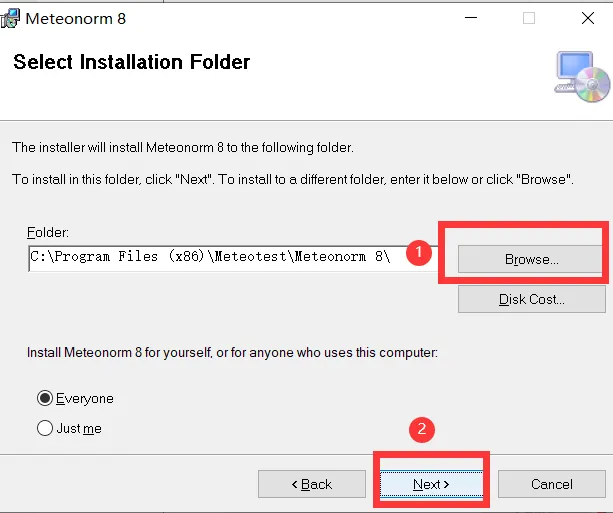Click the Select Installation Folder heading
This screenshot has height=513, width=613.
(x=131, y=62)
